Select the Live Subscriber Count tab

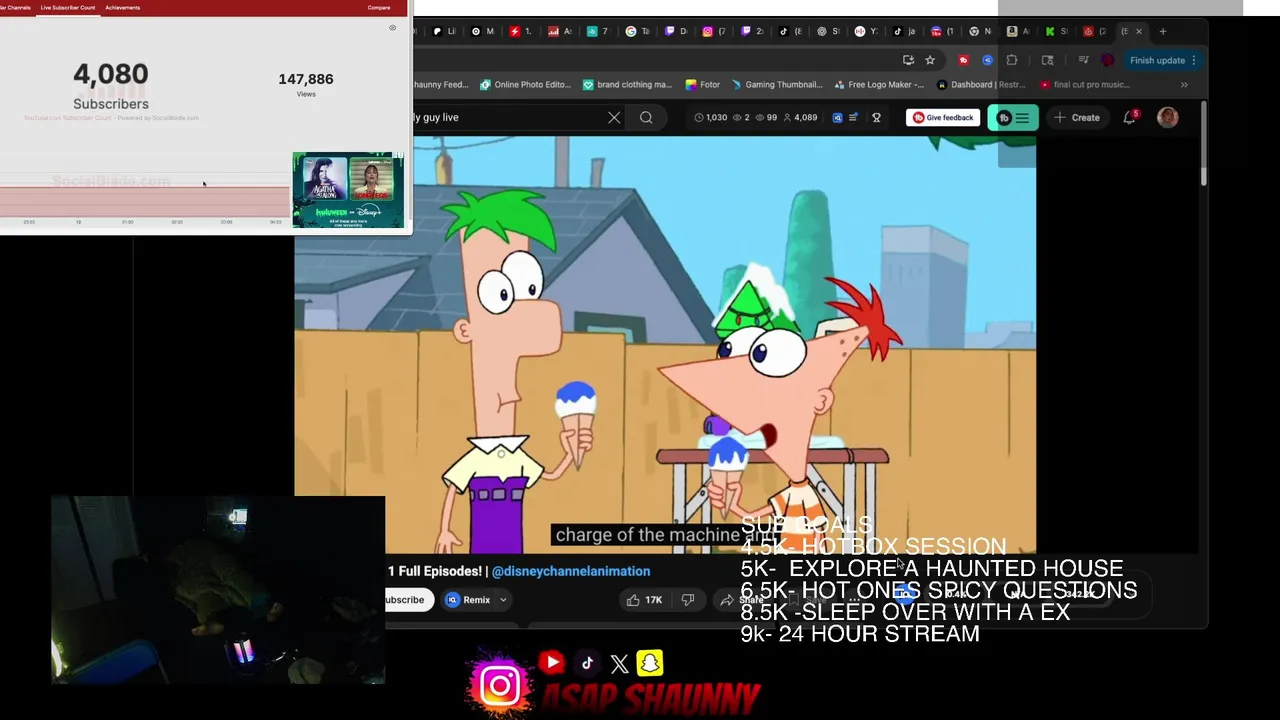pos(68,7)
